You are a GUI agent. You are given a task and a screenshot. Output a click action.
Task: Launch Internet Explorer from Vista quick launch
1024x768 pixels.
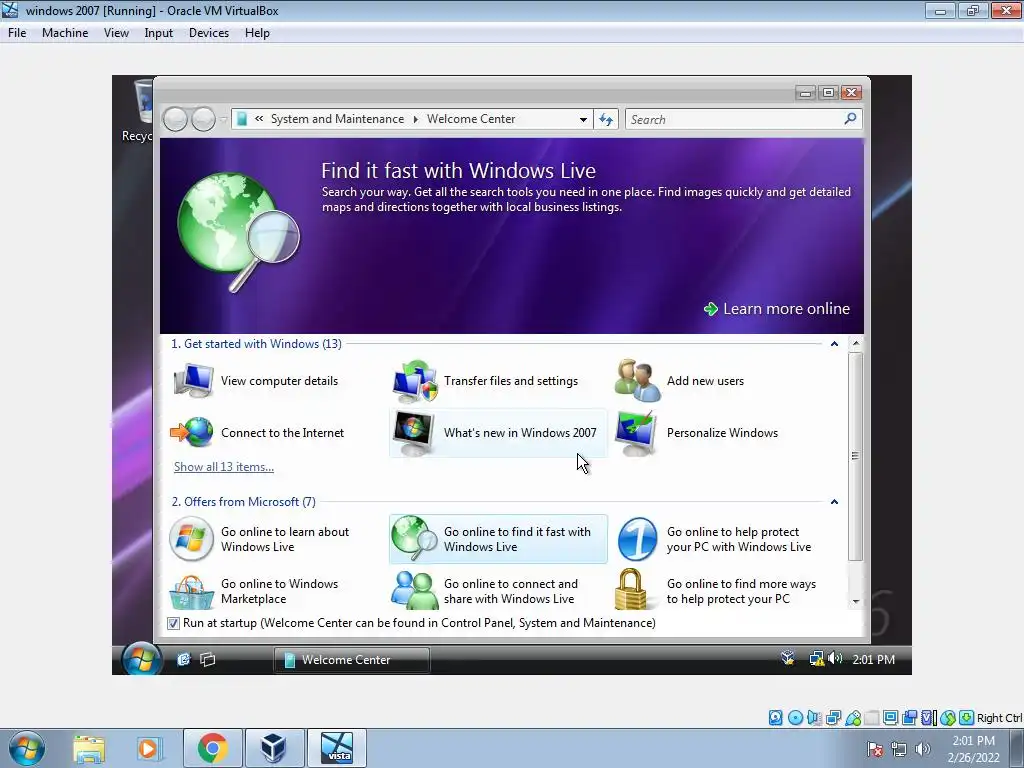pos(184,660)
